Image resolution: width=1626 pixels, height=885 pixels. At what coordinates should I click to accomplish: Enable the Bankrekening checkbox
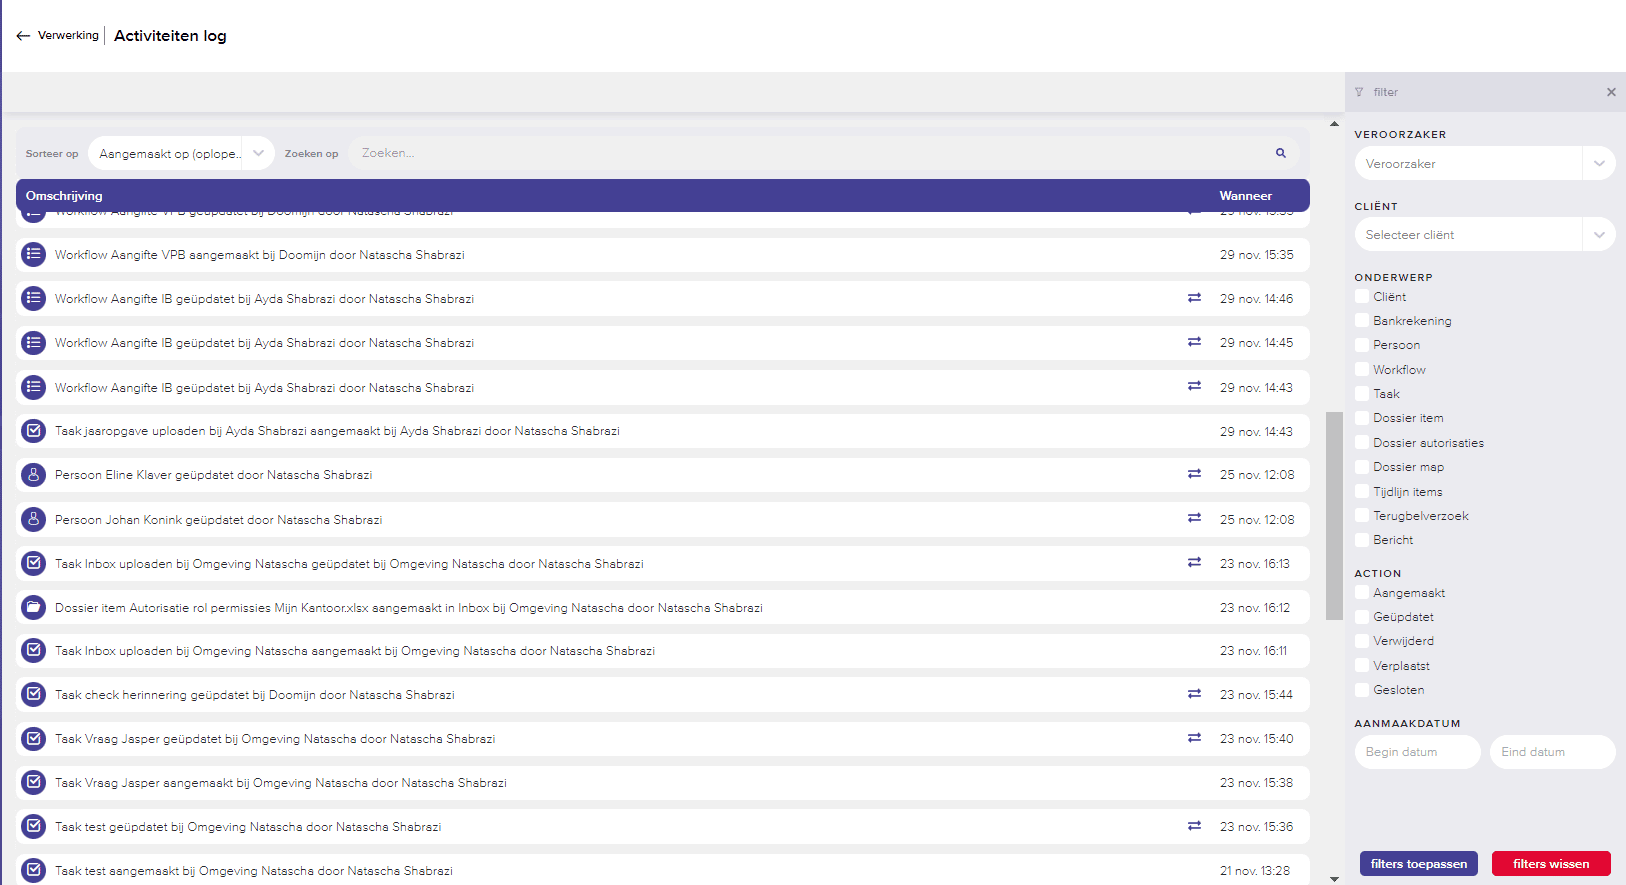click(1362, 321)
